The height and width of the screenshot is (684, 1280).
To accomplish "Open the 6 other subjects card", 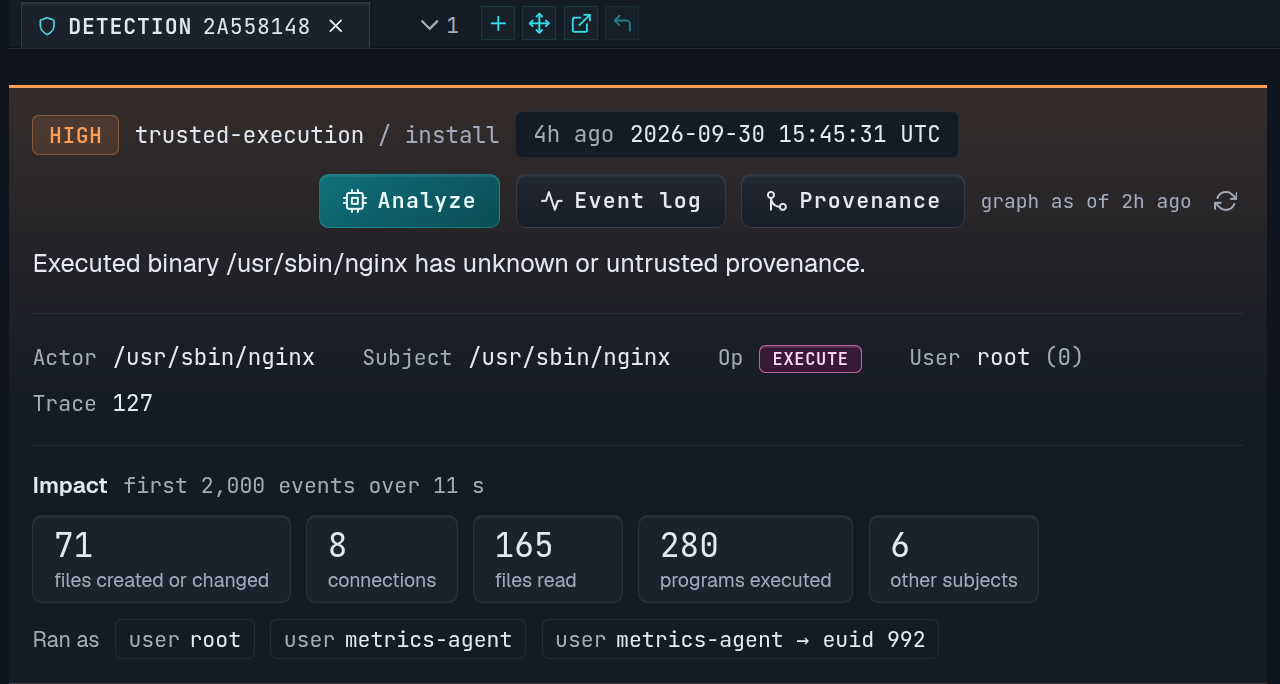I will 954,559.
